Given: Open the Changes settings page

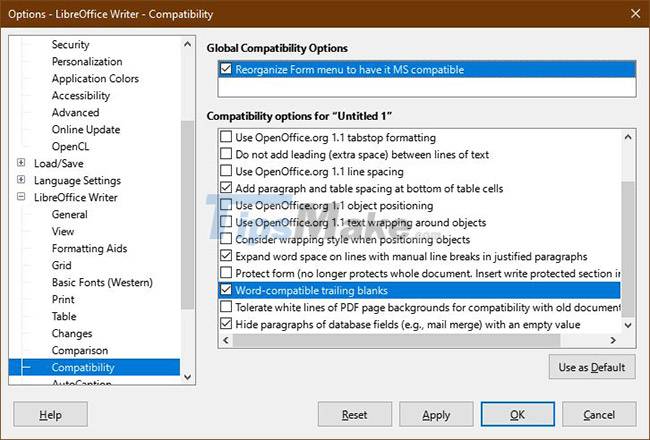Looking at the screenshot, I should 72,333.
